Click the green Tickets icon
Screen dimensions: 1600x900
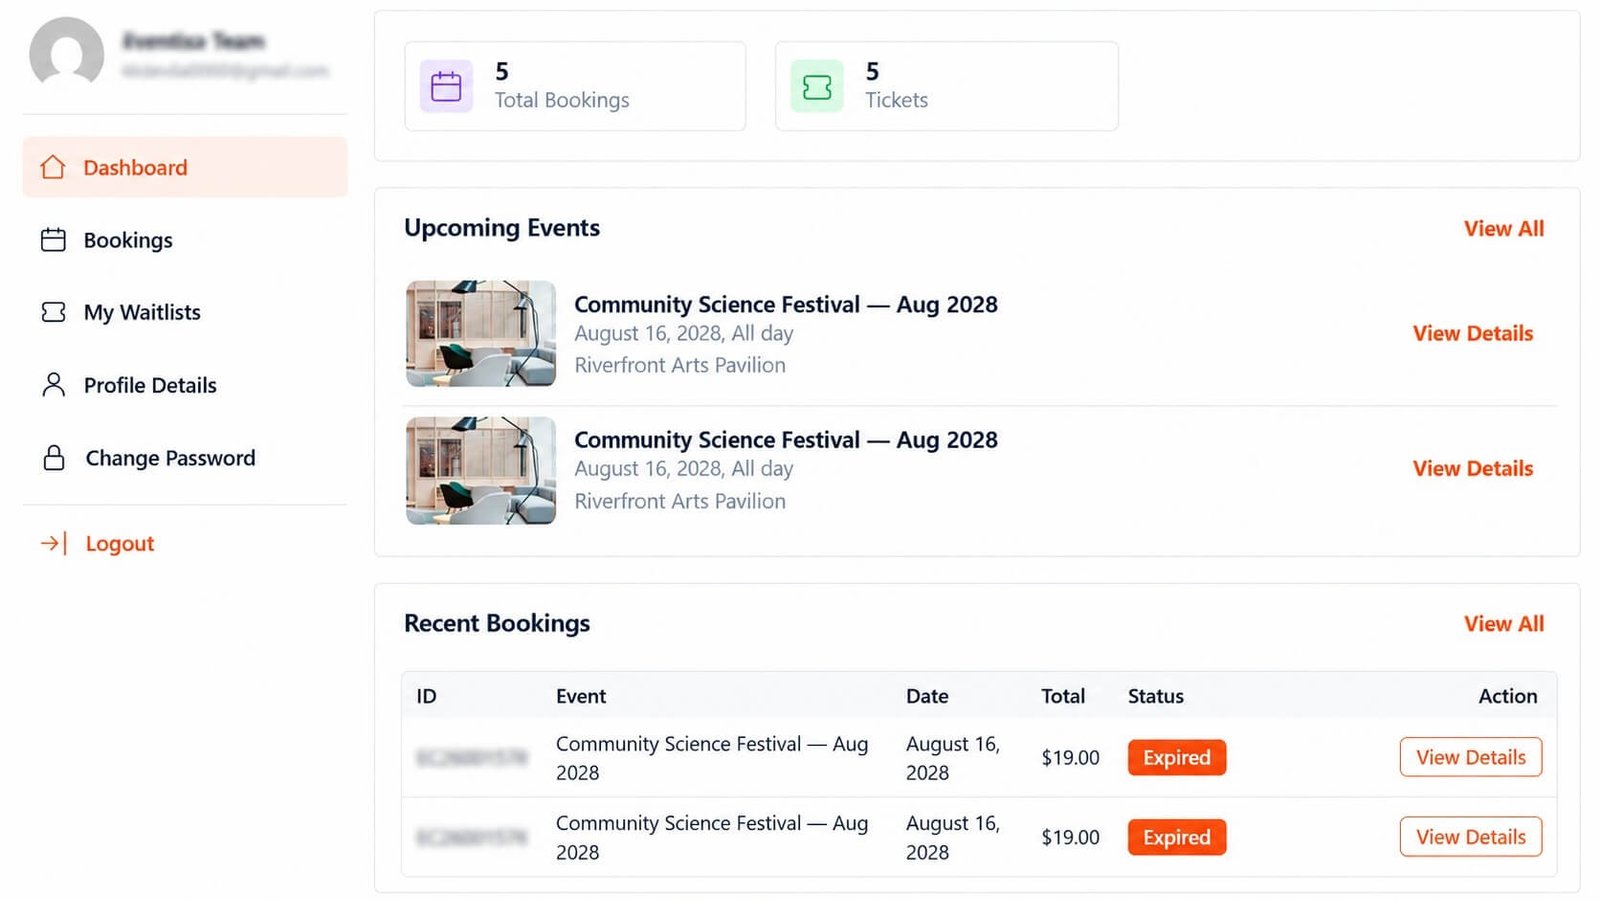coord(817,86)
